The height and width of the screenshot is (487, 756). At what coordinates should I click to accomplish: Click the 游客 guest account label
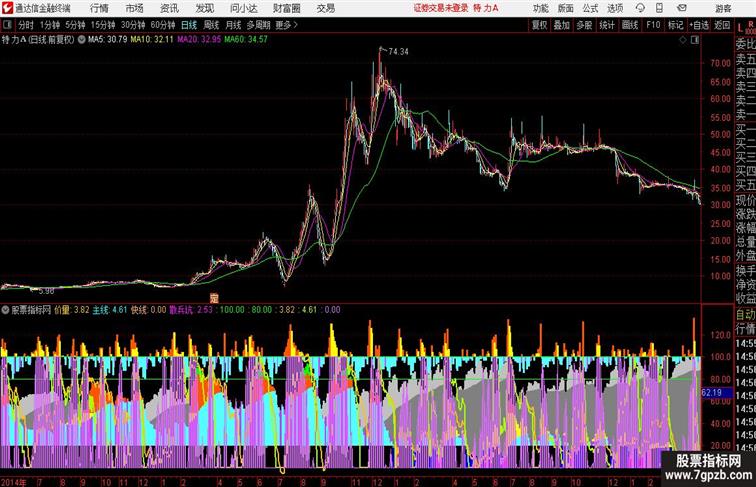pyautogui.click(x=723, y=8)
